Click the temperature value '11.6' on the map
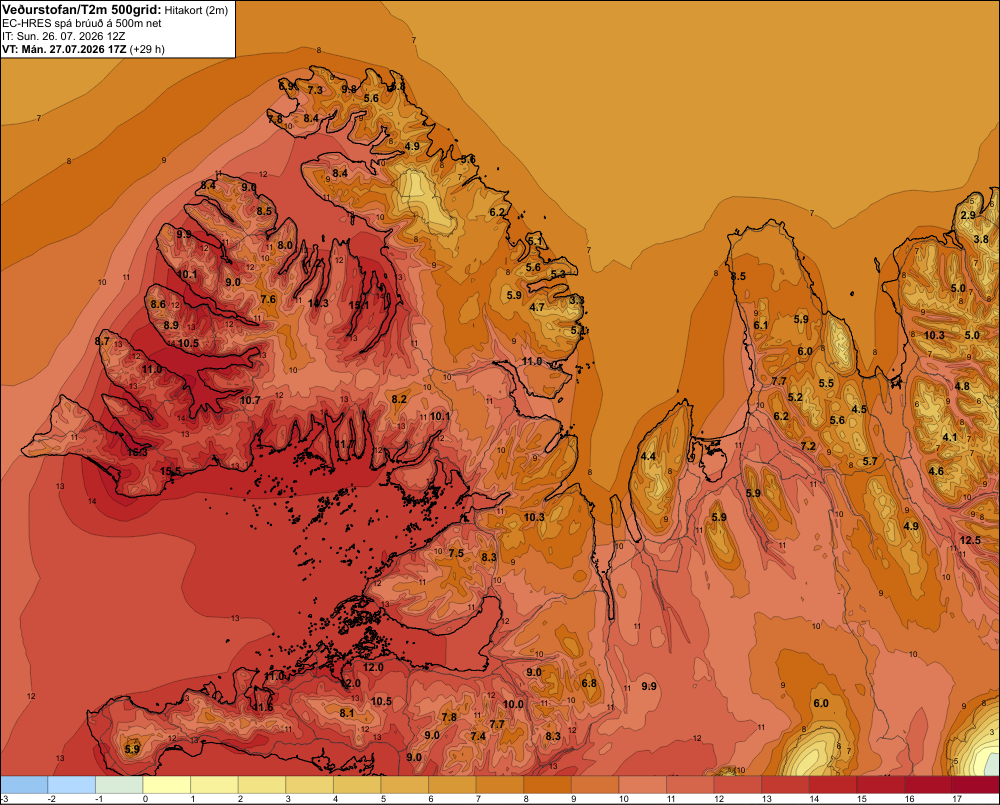Screen dimensions: 1000x805 263,707
